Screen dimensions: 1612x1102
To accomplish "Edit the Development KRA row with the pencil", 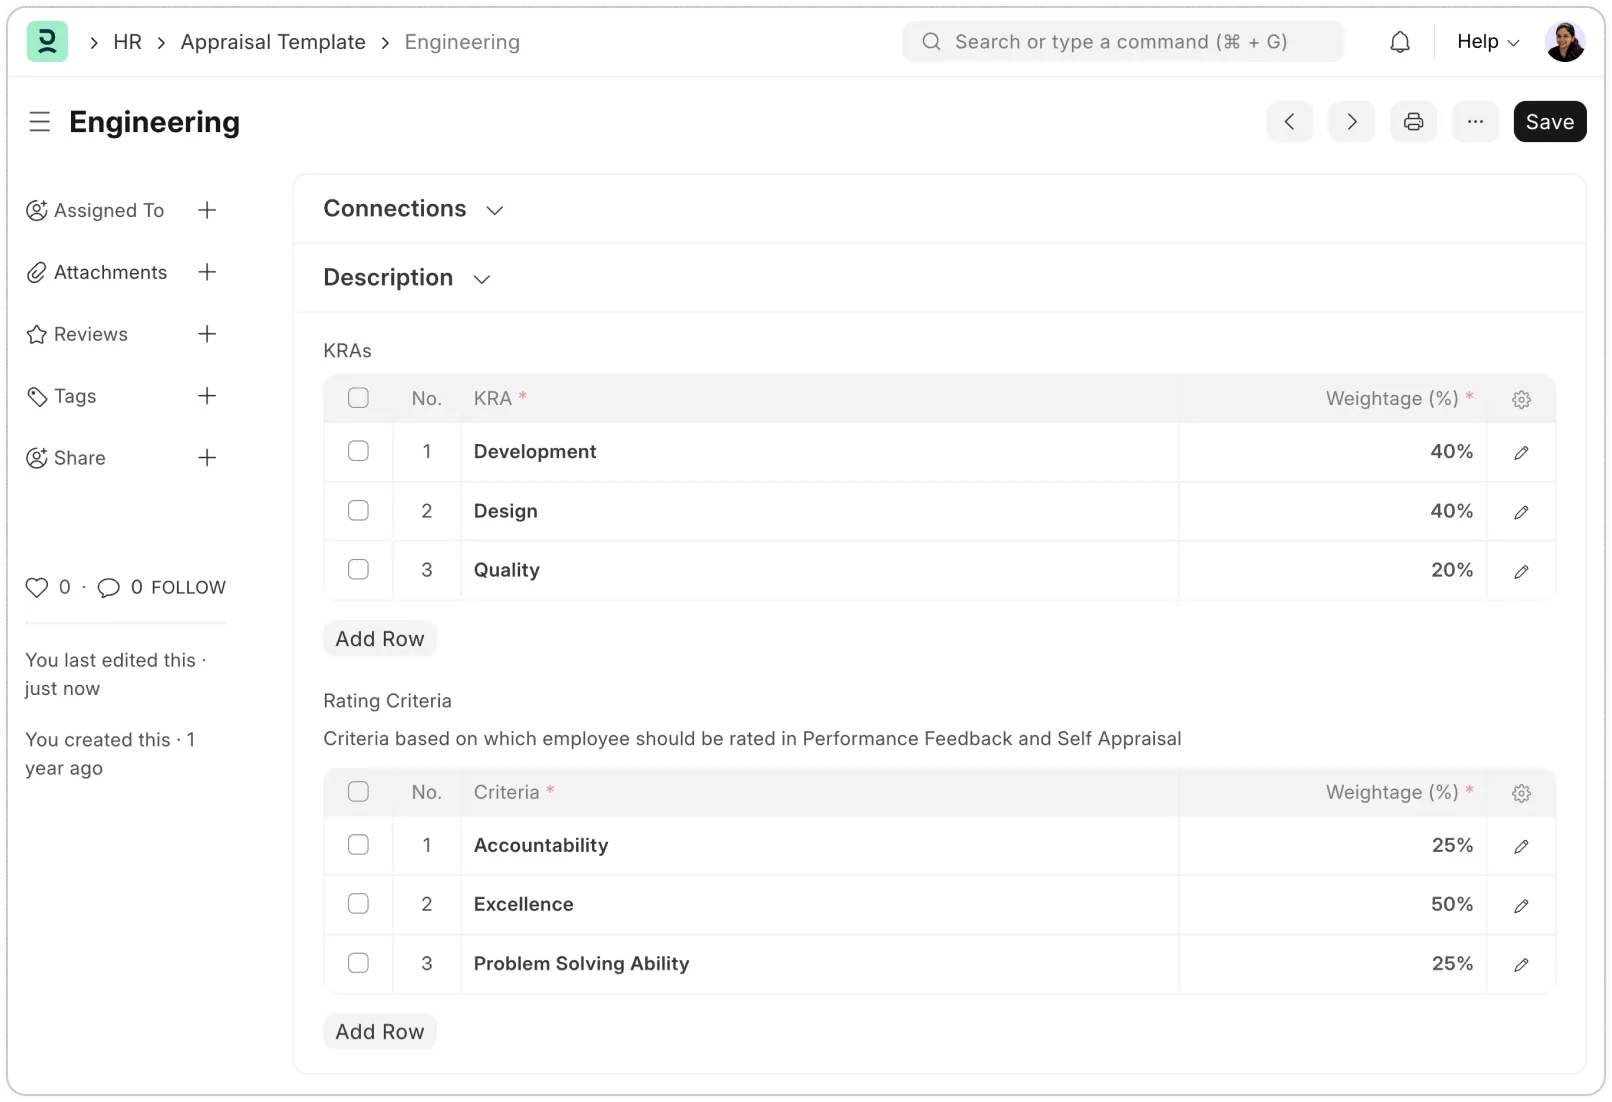I will [x=1520, y=452].
